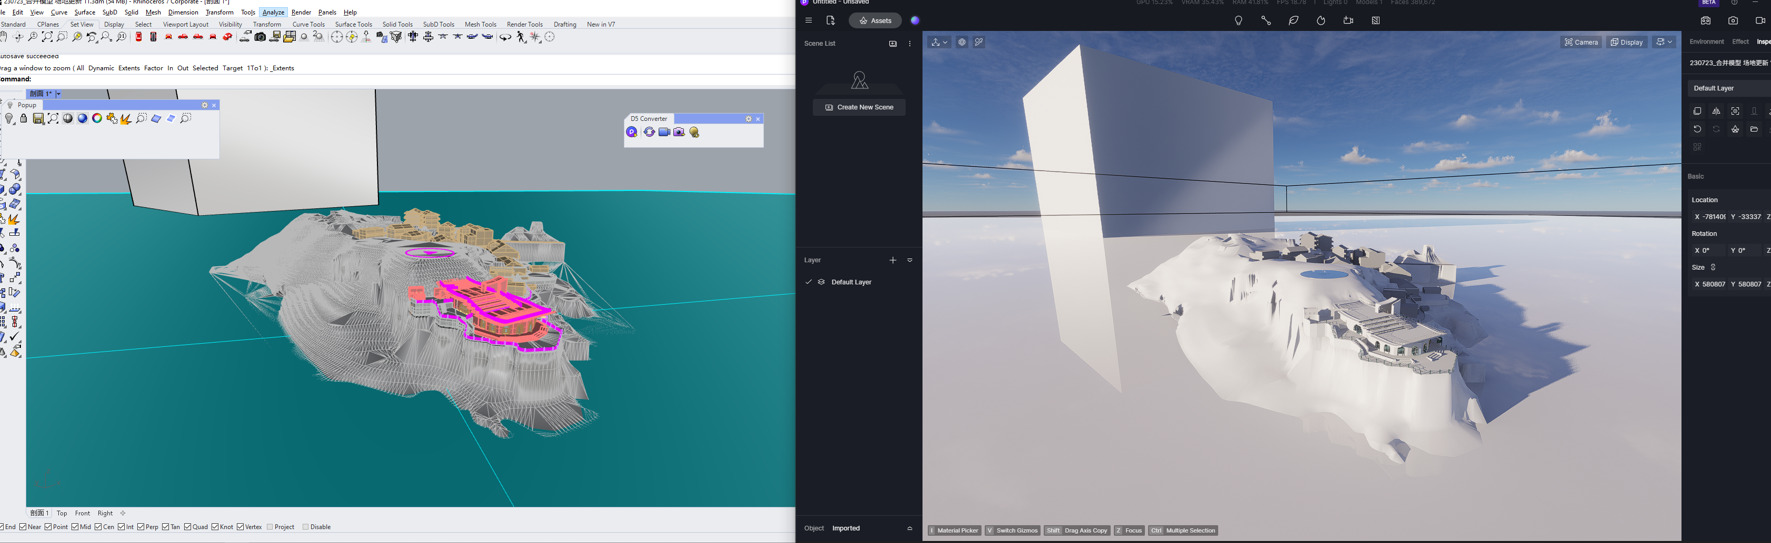Expand the Imported object panel chevron
Image resolution: width=1771 pixels, height=543 pixels.
[910, 528]
